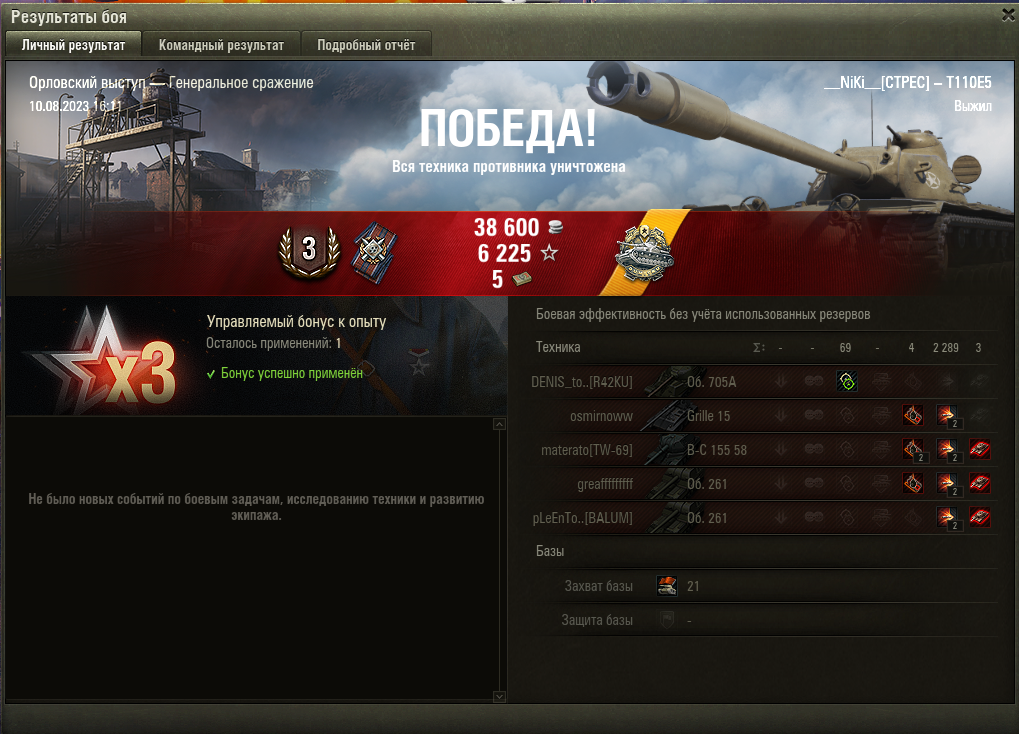Click the scroll down arrow of events panel
Screen dimensions: 1019x734
[499, 696]
